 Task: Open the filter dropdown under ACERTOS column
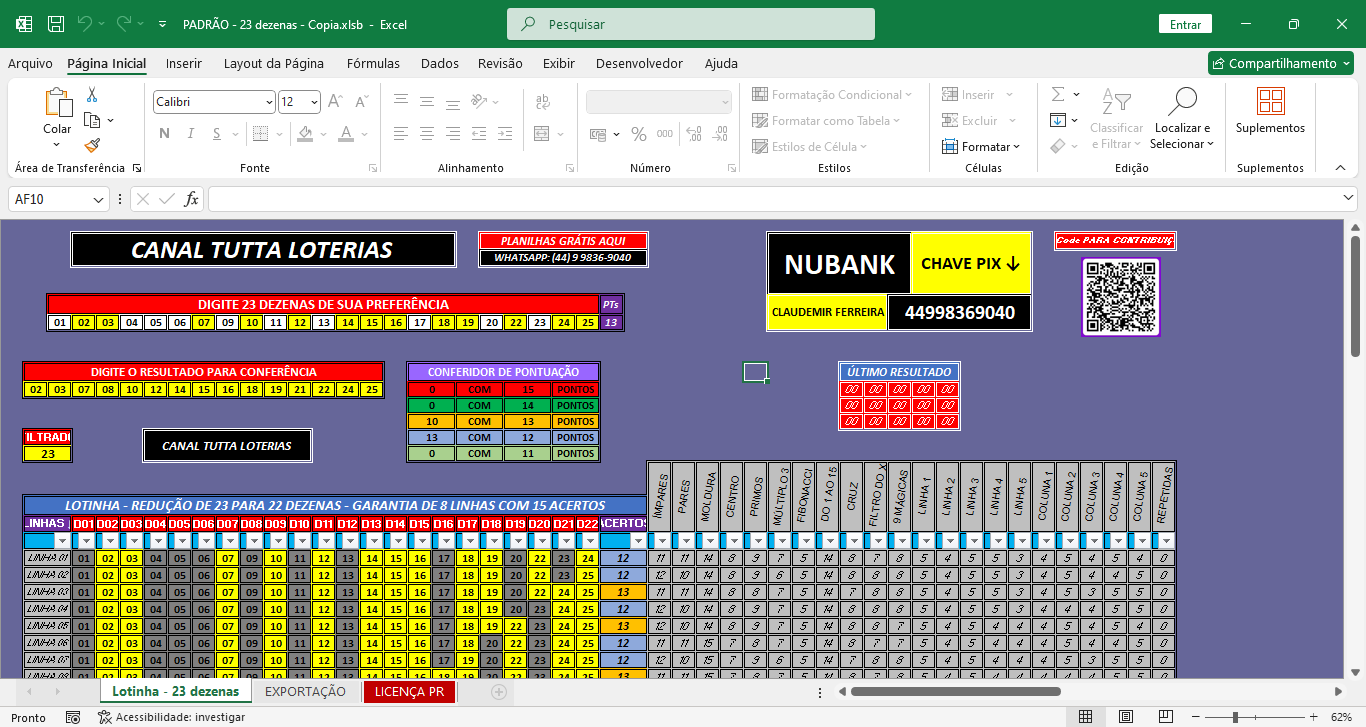[x=638, y=541]
